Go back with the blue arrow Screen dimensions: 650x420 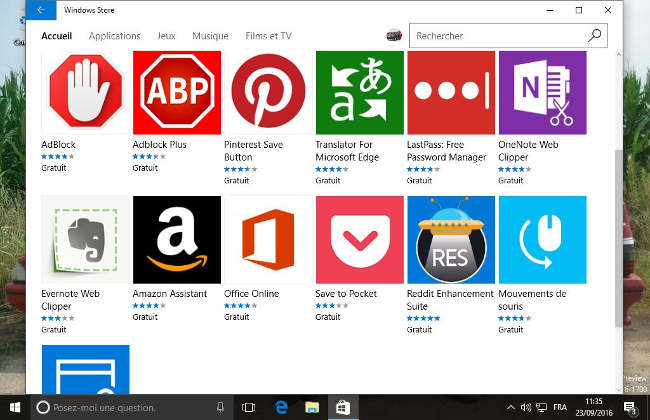coord(41,10)
